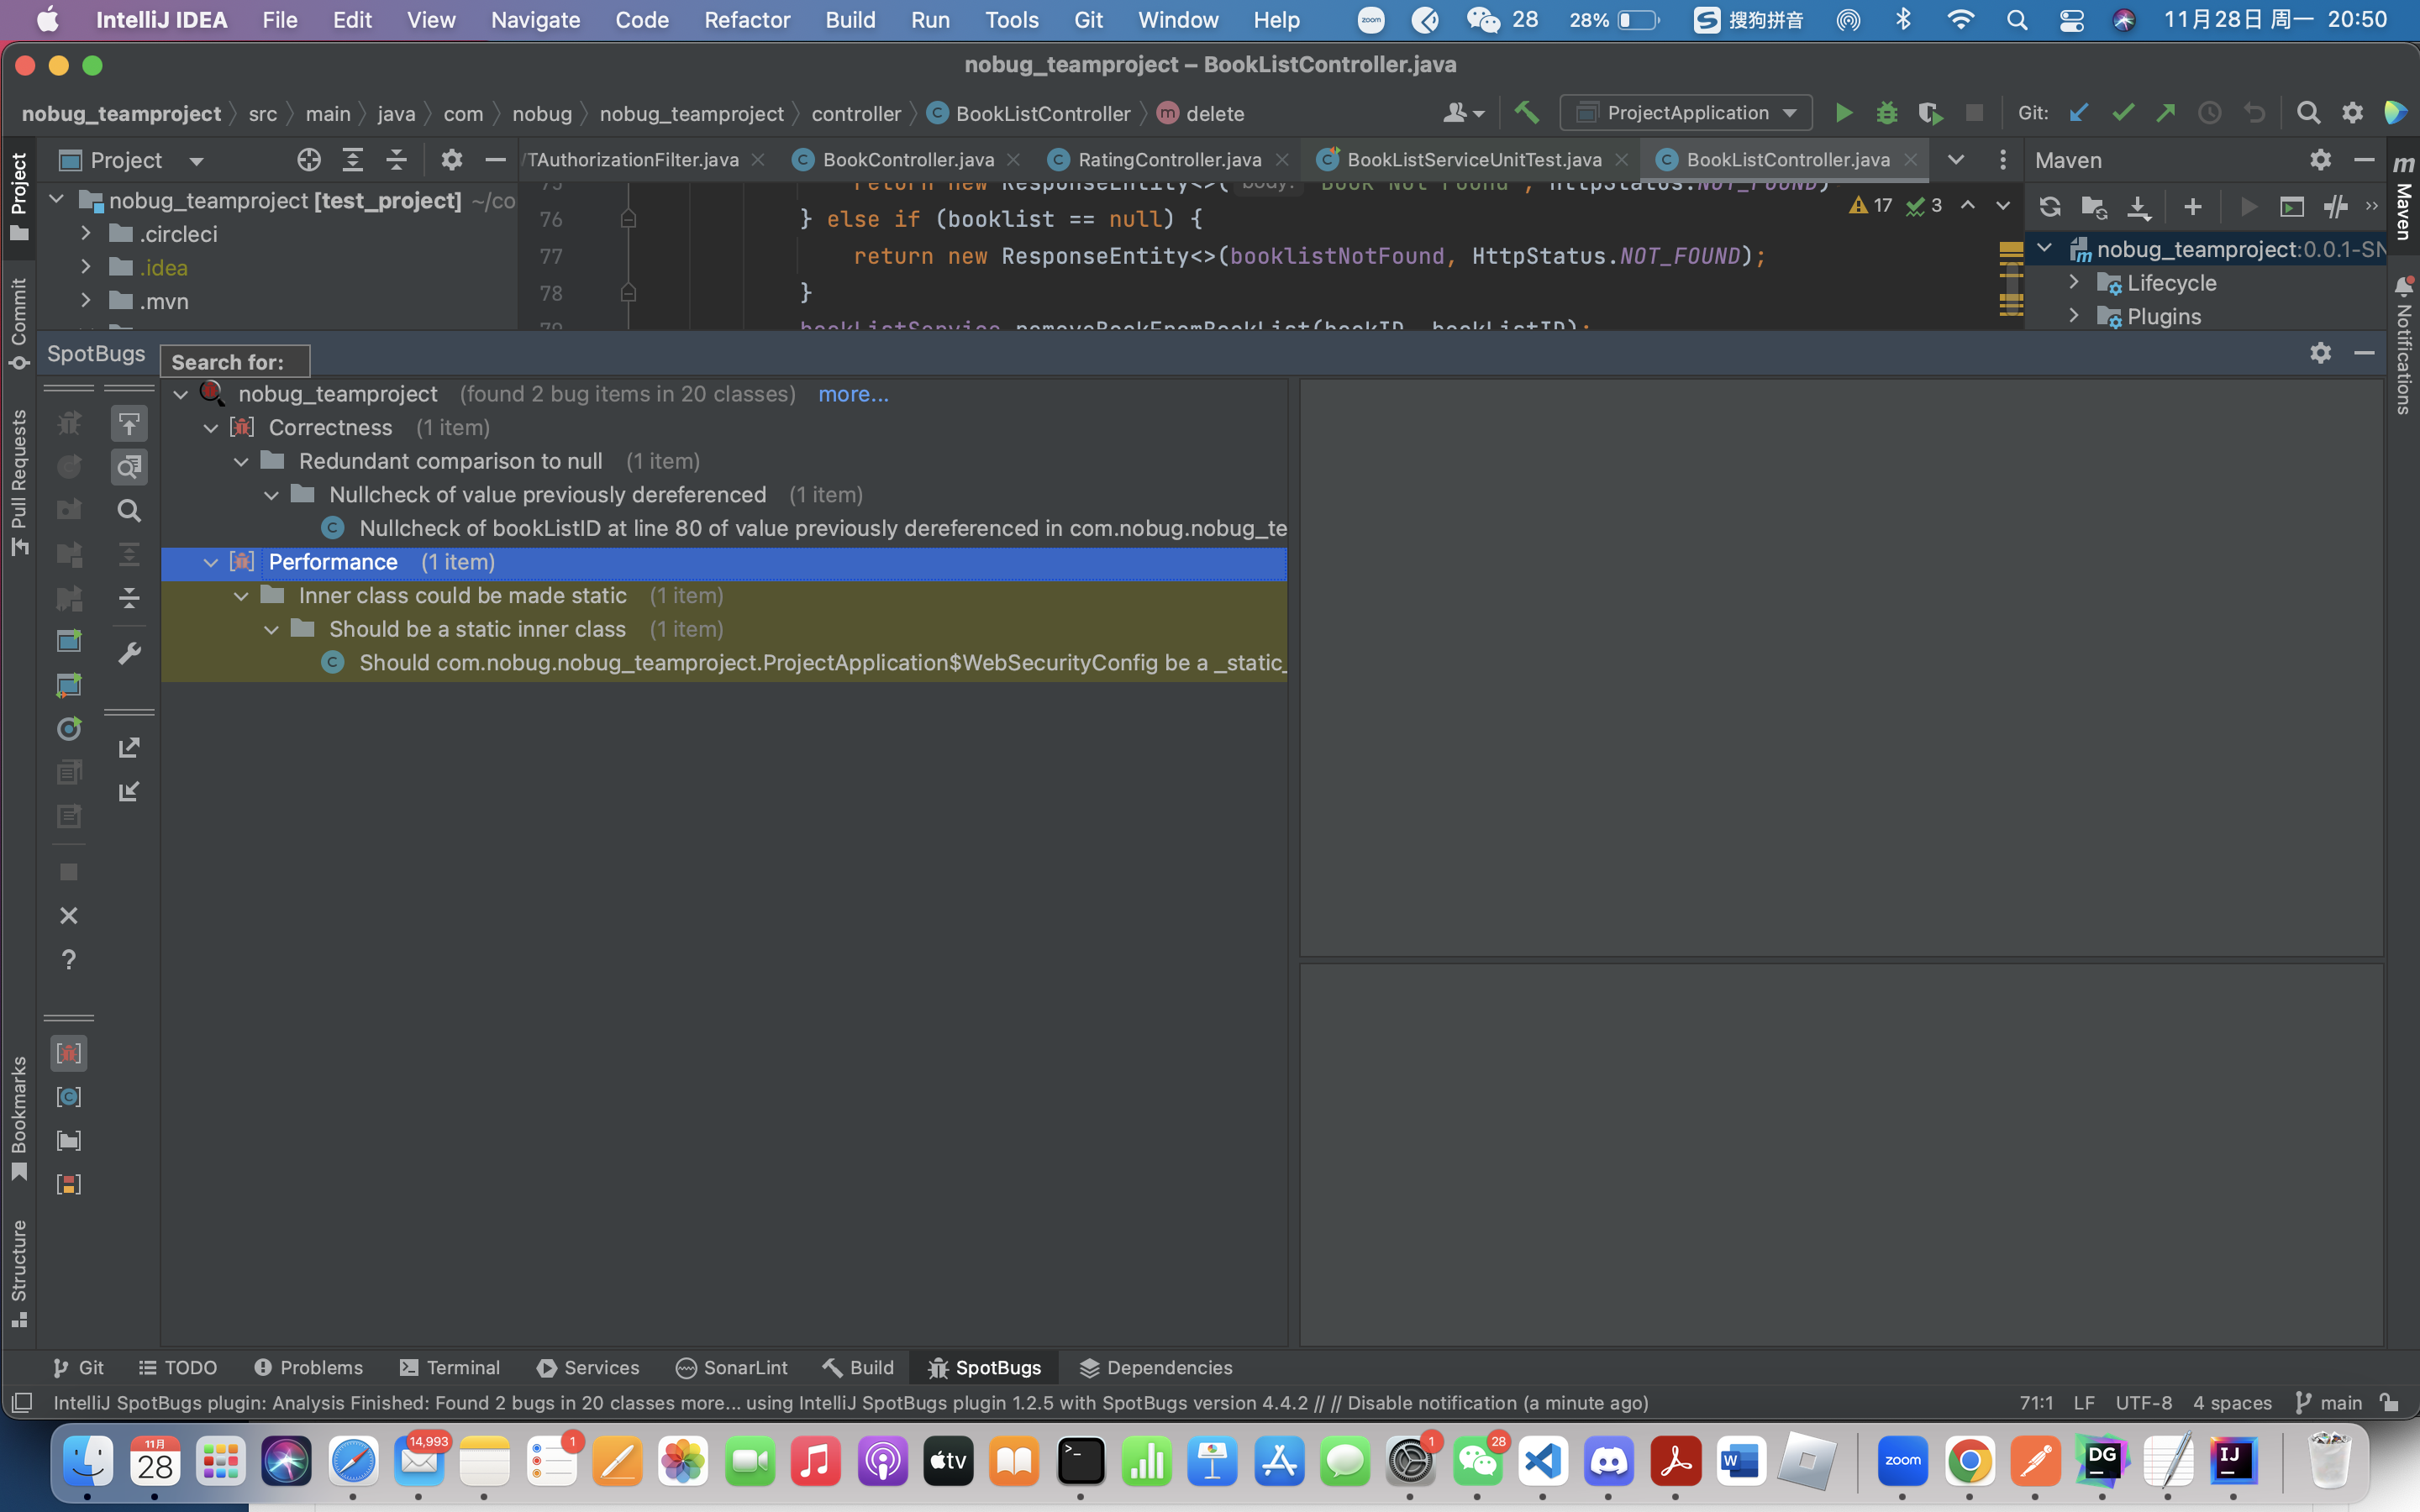Toggle autoscroll to source in SpotBugs
Screen dimensions: 2420x1512
point(129,424)
